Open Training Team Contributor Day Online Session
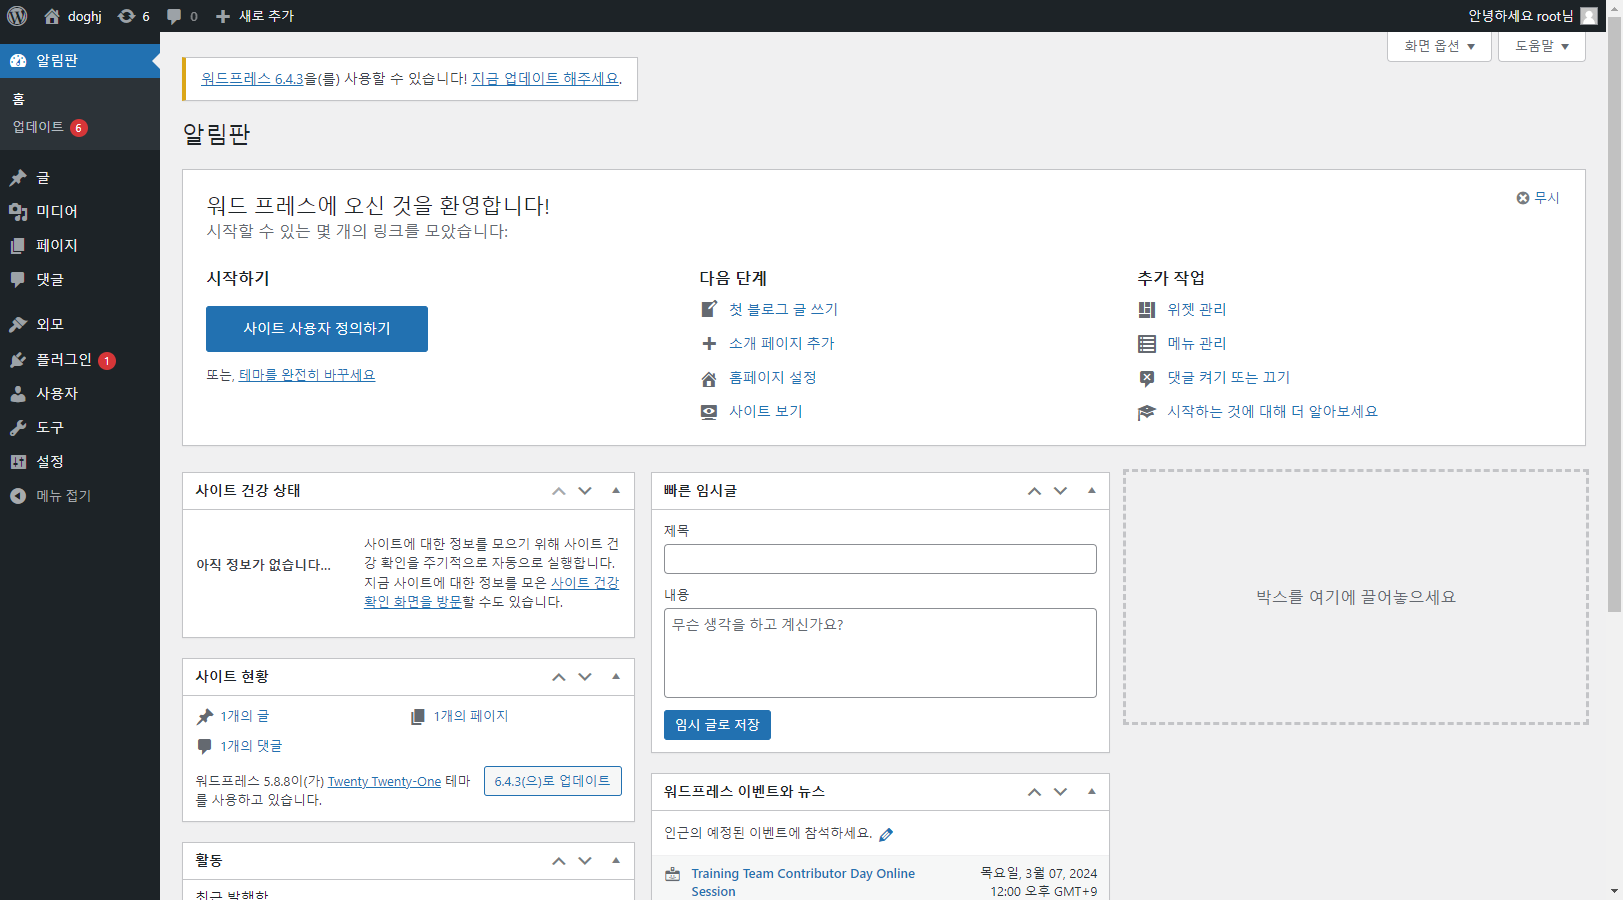 tap(803, 882)
